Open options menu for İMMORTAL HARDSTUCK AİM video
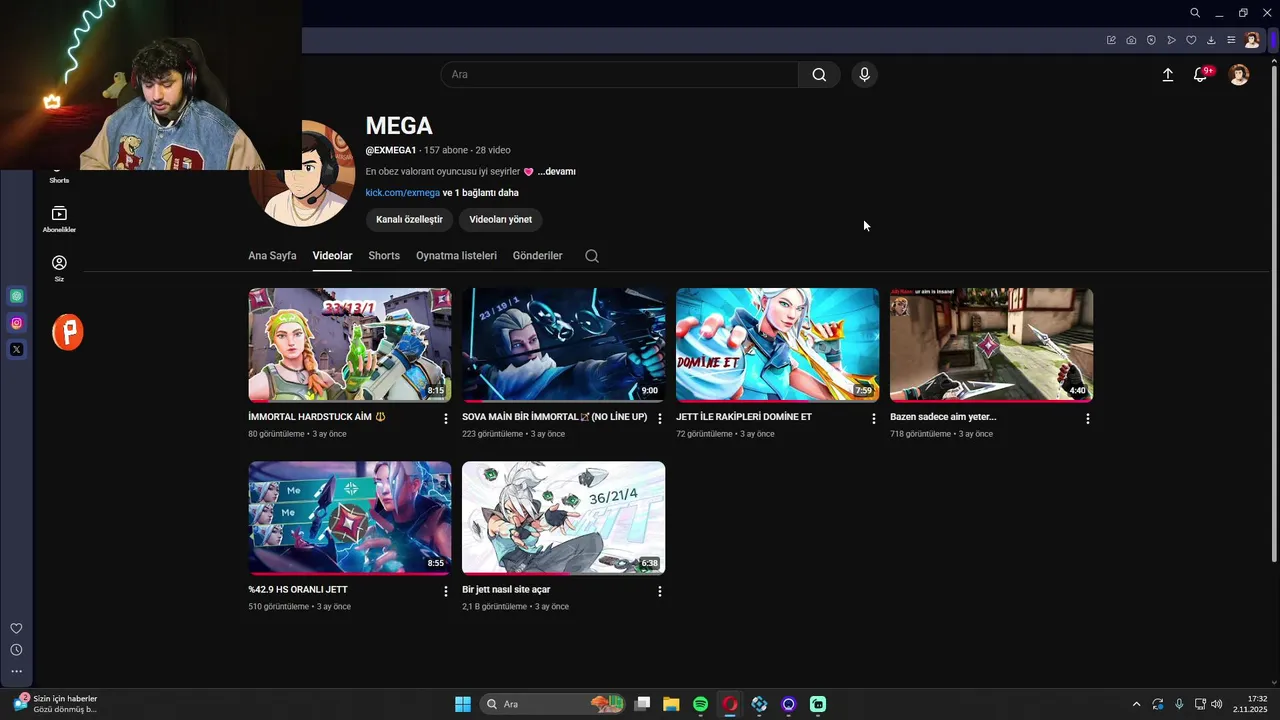Image resolution: width=1280 pixels, height=720 pixels. [x=446, y=419]
